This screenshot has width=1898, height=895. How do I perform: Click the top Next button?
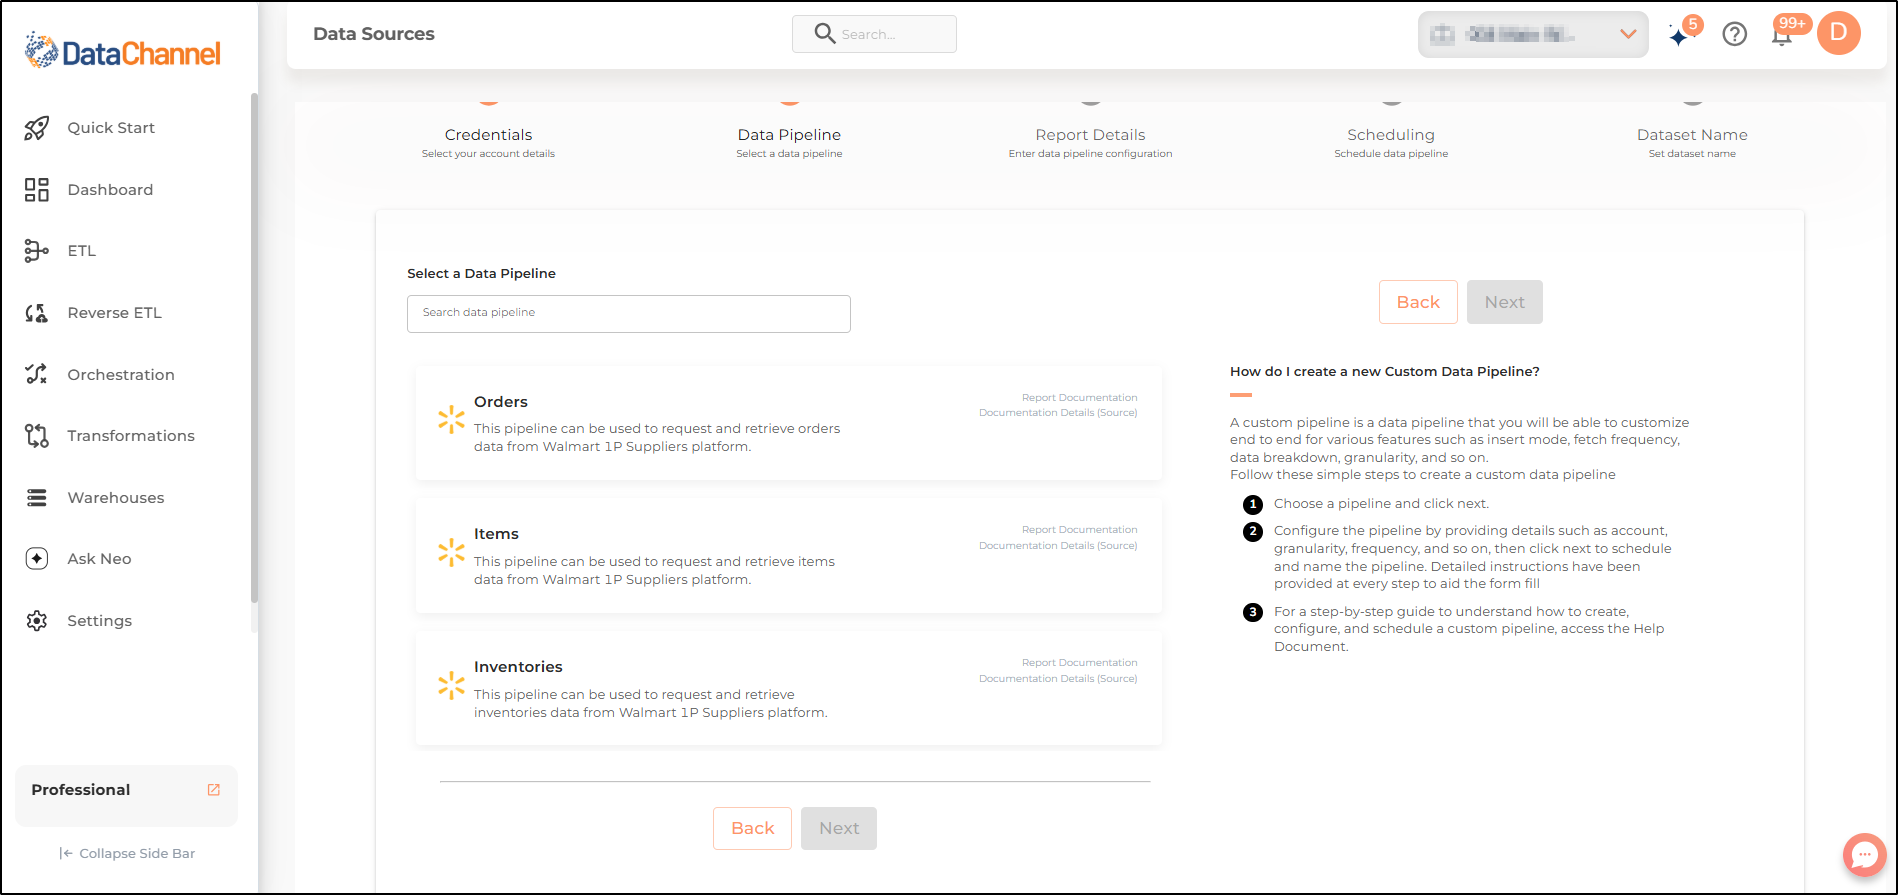[1504, 302]
